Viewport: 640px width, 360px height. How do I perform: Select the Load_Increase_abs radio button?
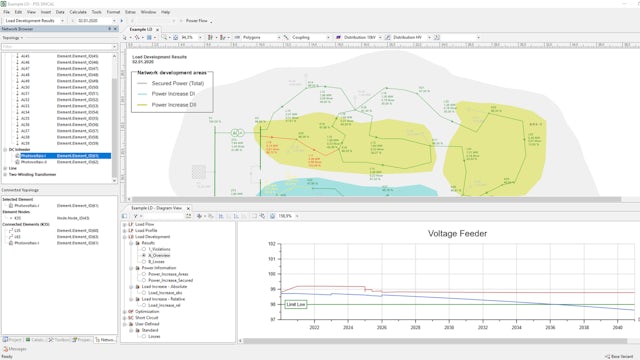coord(144,293)
